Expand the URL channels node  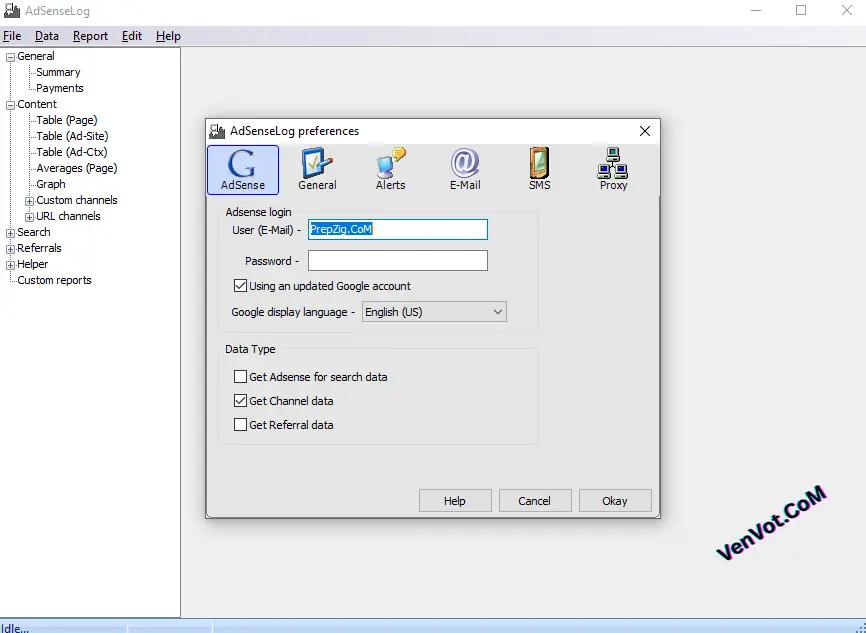[x=30, y=217]
